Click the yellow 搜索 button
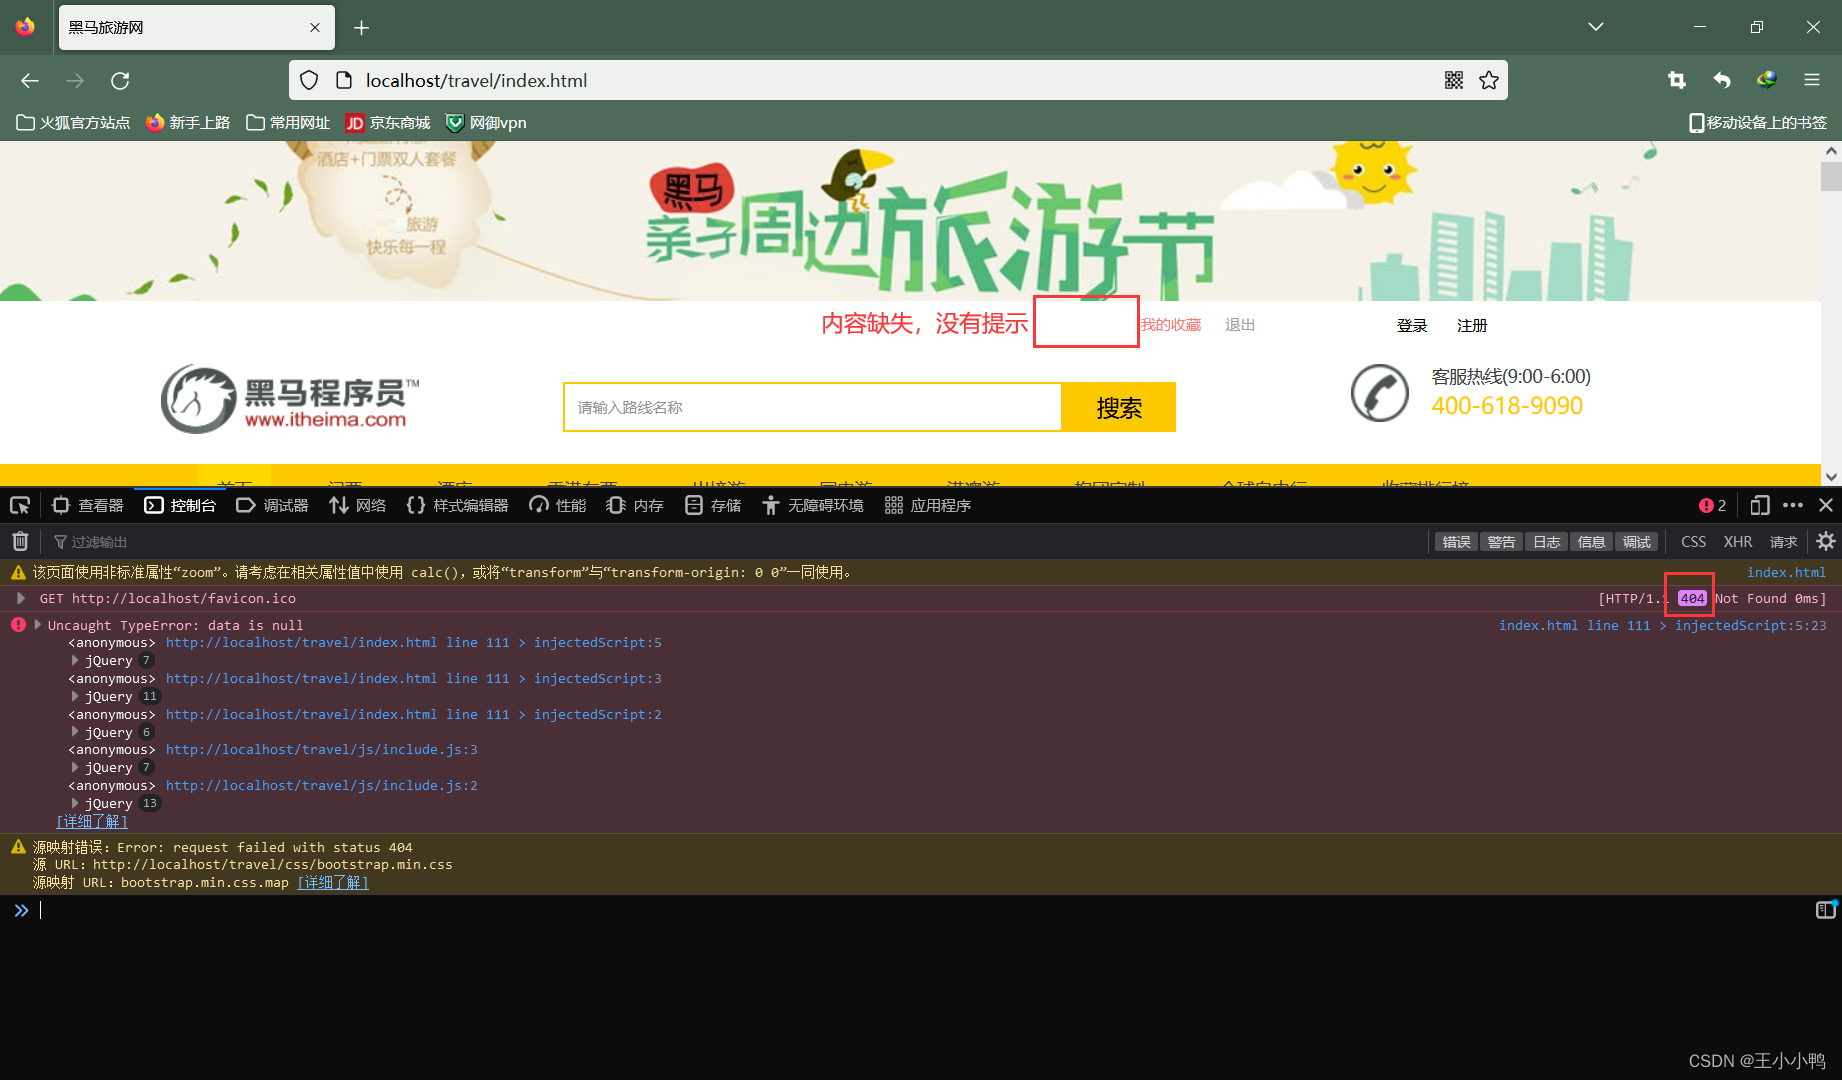This screenshot has width=1842, height=1080. (1119, 407)
